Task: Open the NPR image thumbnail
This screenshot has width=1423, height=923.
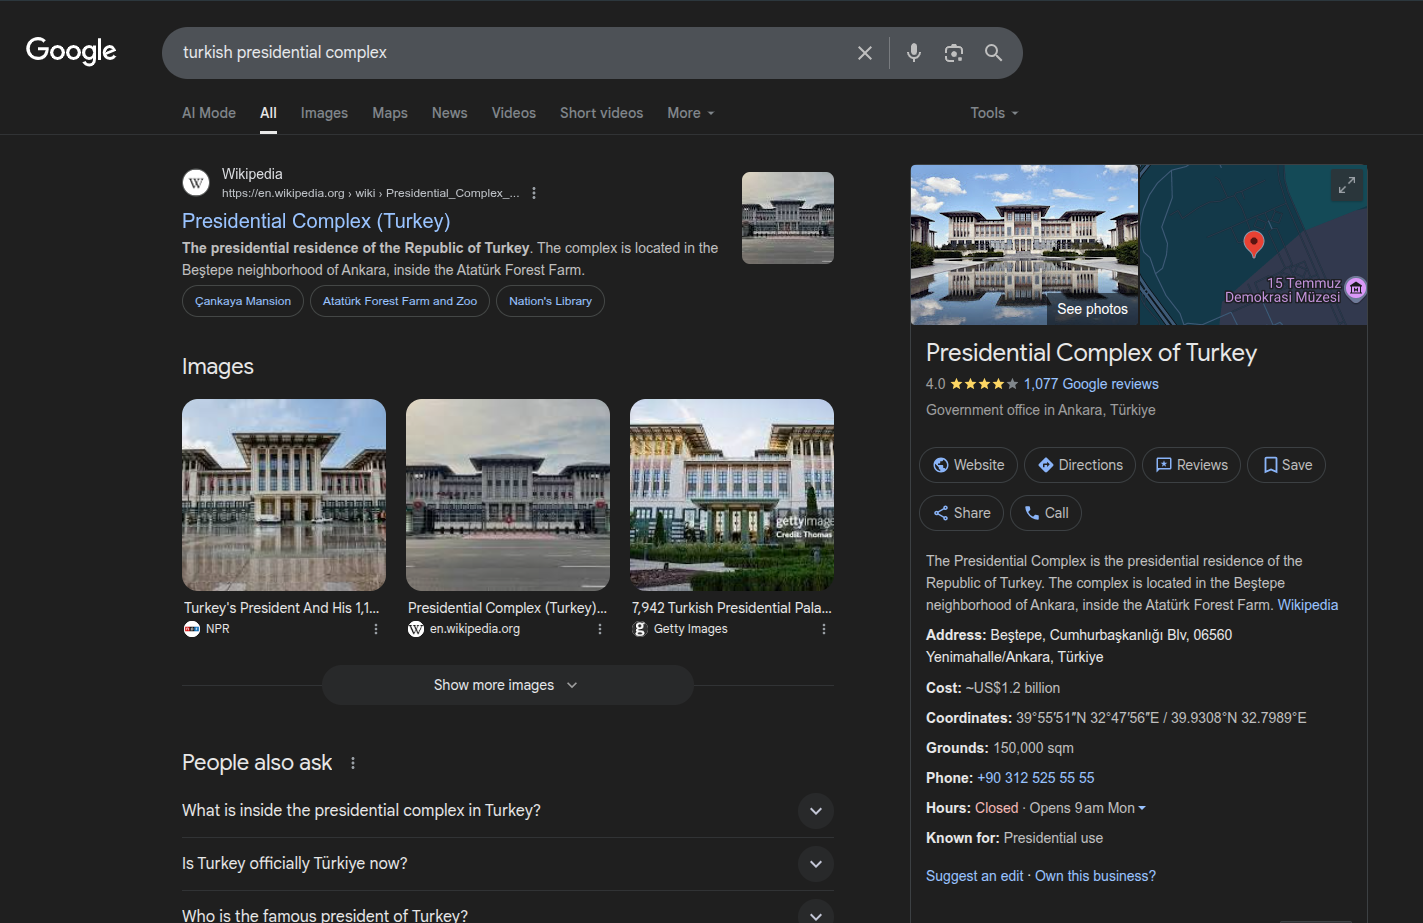Action: pos(284,495)
